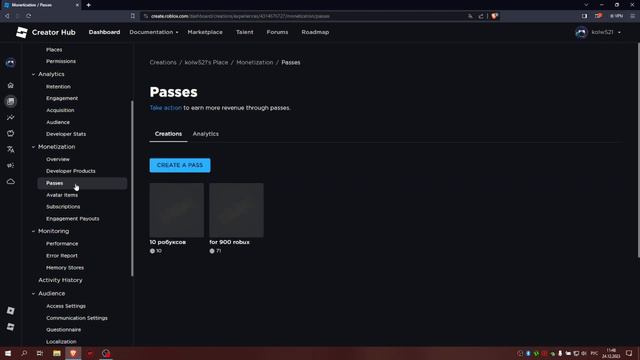Image resolution: width=640 pixels, height=360 pixels.
Task: Open the Documentation dropdown
Action: 153,32
